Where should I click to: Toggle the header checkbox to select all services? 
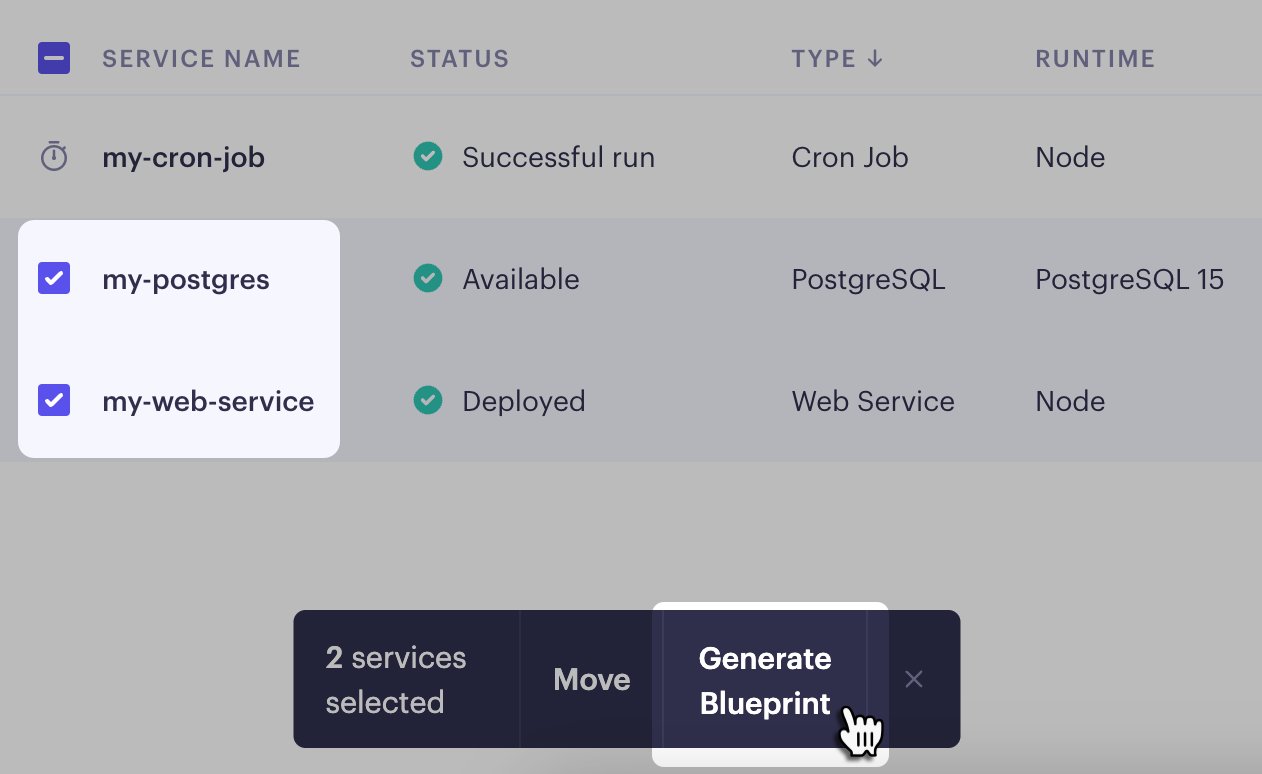pos(53,58)
